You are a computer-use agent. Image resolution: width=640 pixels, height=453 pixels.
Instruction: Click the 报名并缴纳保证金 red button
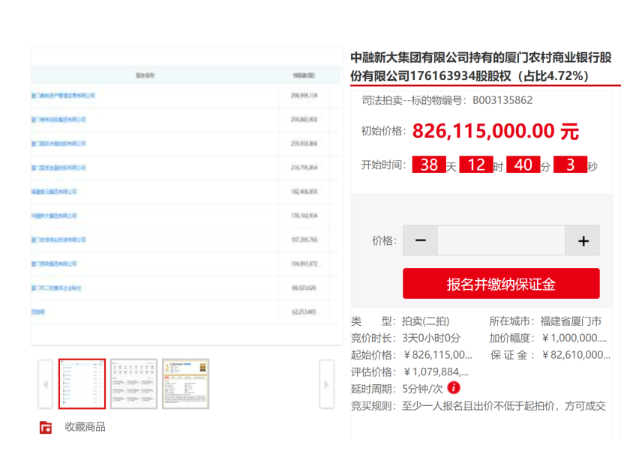501,284
